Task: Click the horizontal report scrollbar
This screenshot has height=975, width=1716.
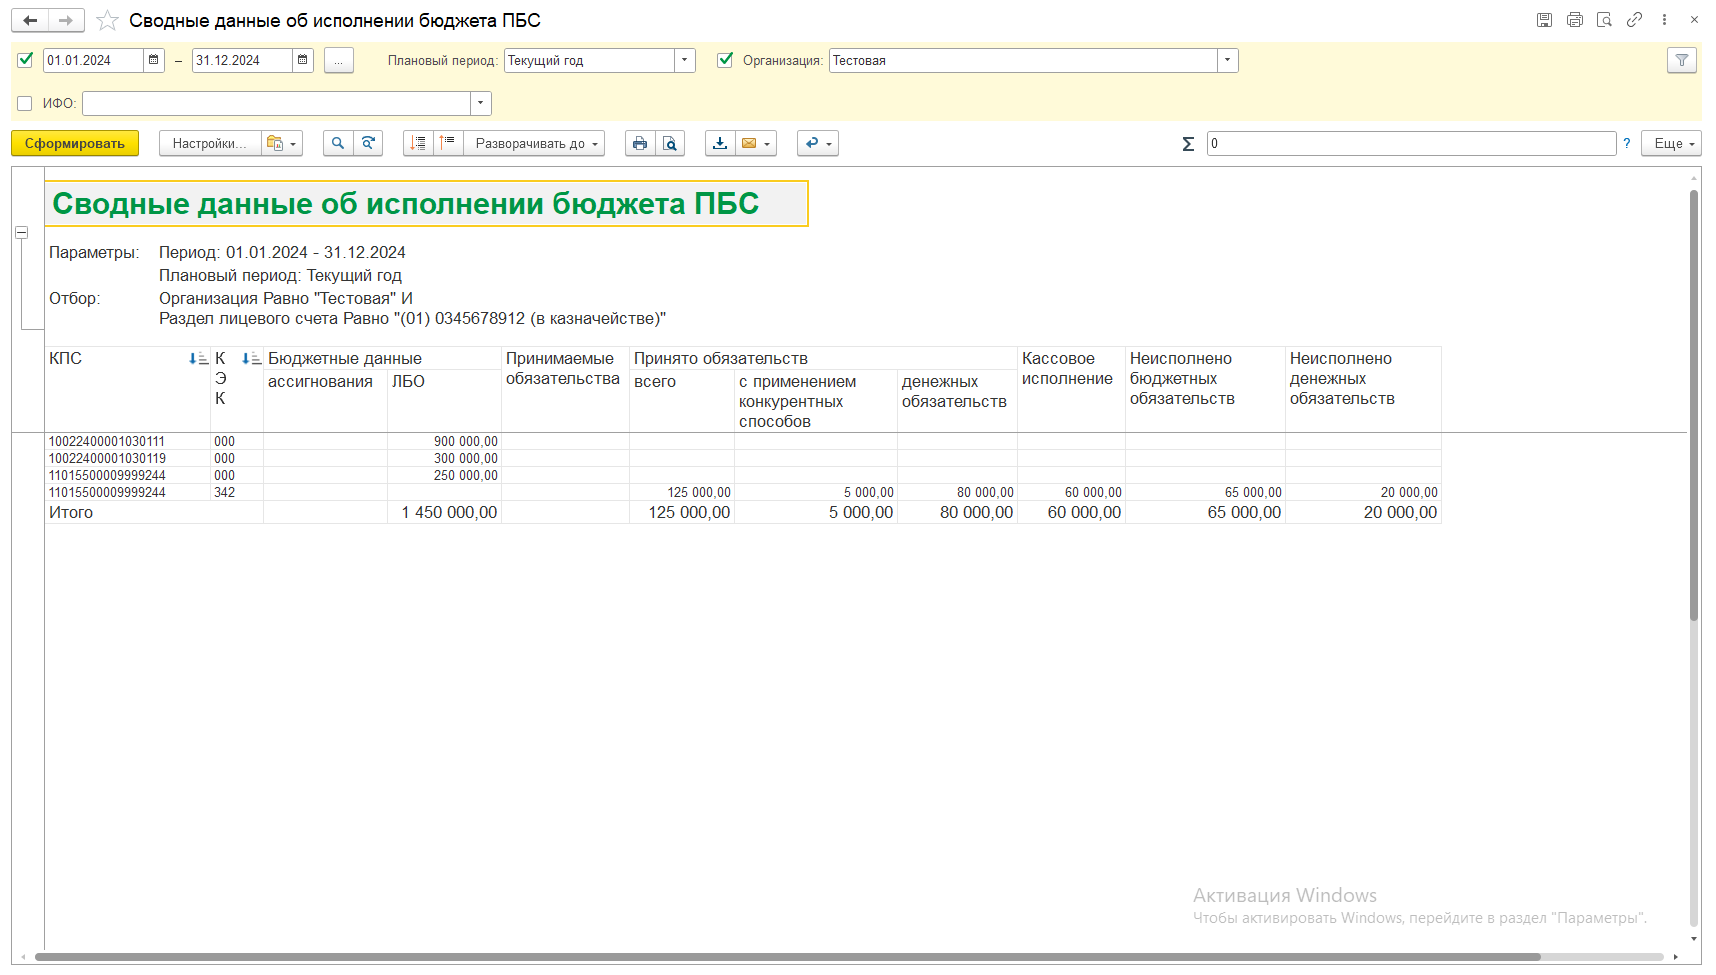Action: tap(787, 957)
